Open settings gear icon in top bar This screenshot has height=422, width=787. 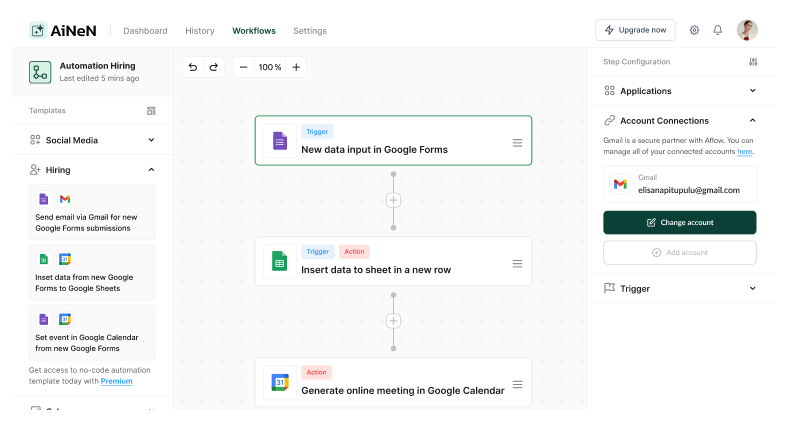coord(694,30)
